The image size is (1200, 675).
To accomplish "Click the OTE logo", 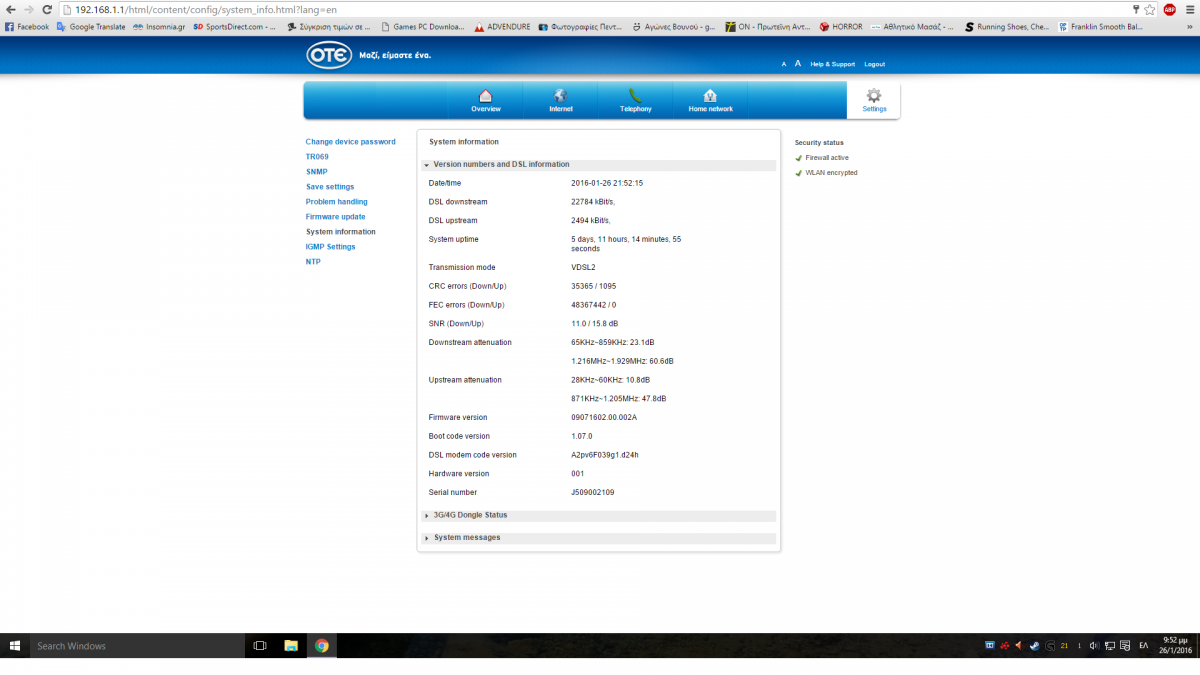I will coord(329,55).
